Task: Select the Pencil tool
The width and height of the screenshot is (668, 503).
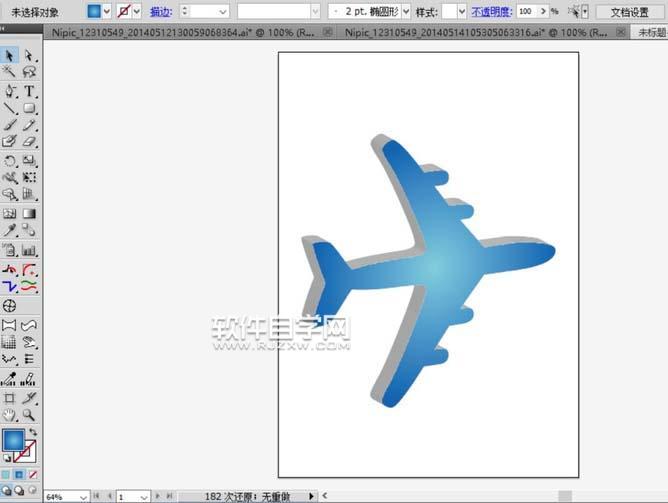Action: (29, 125)
